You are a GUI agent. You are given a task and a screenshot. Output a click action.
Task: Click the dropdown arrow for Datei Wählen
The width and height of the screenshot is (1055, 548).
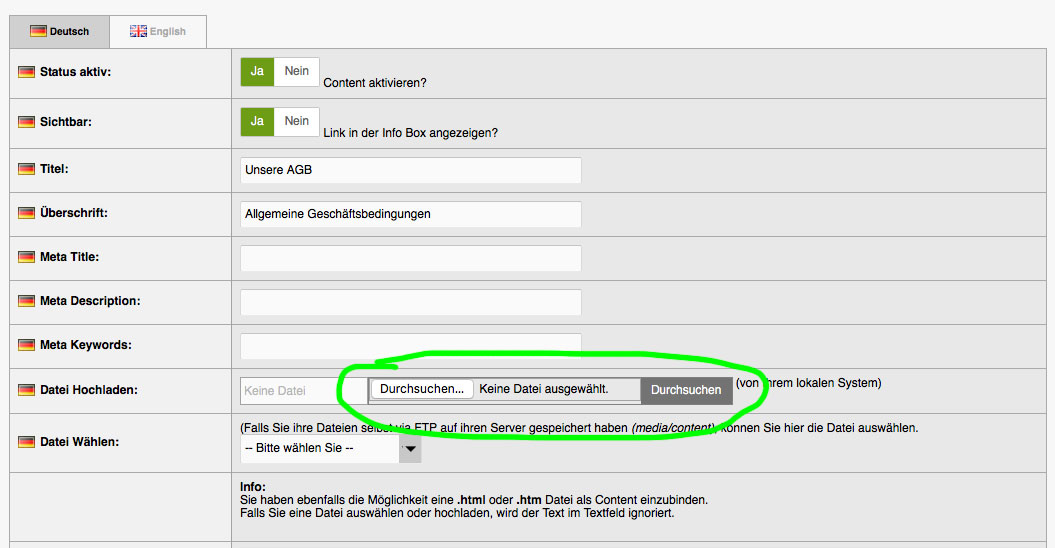coord(410,450)
